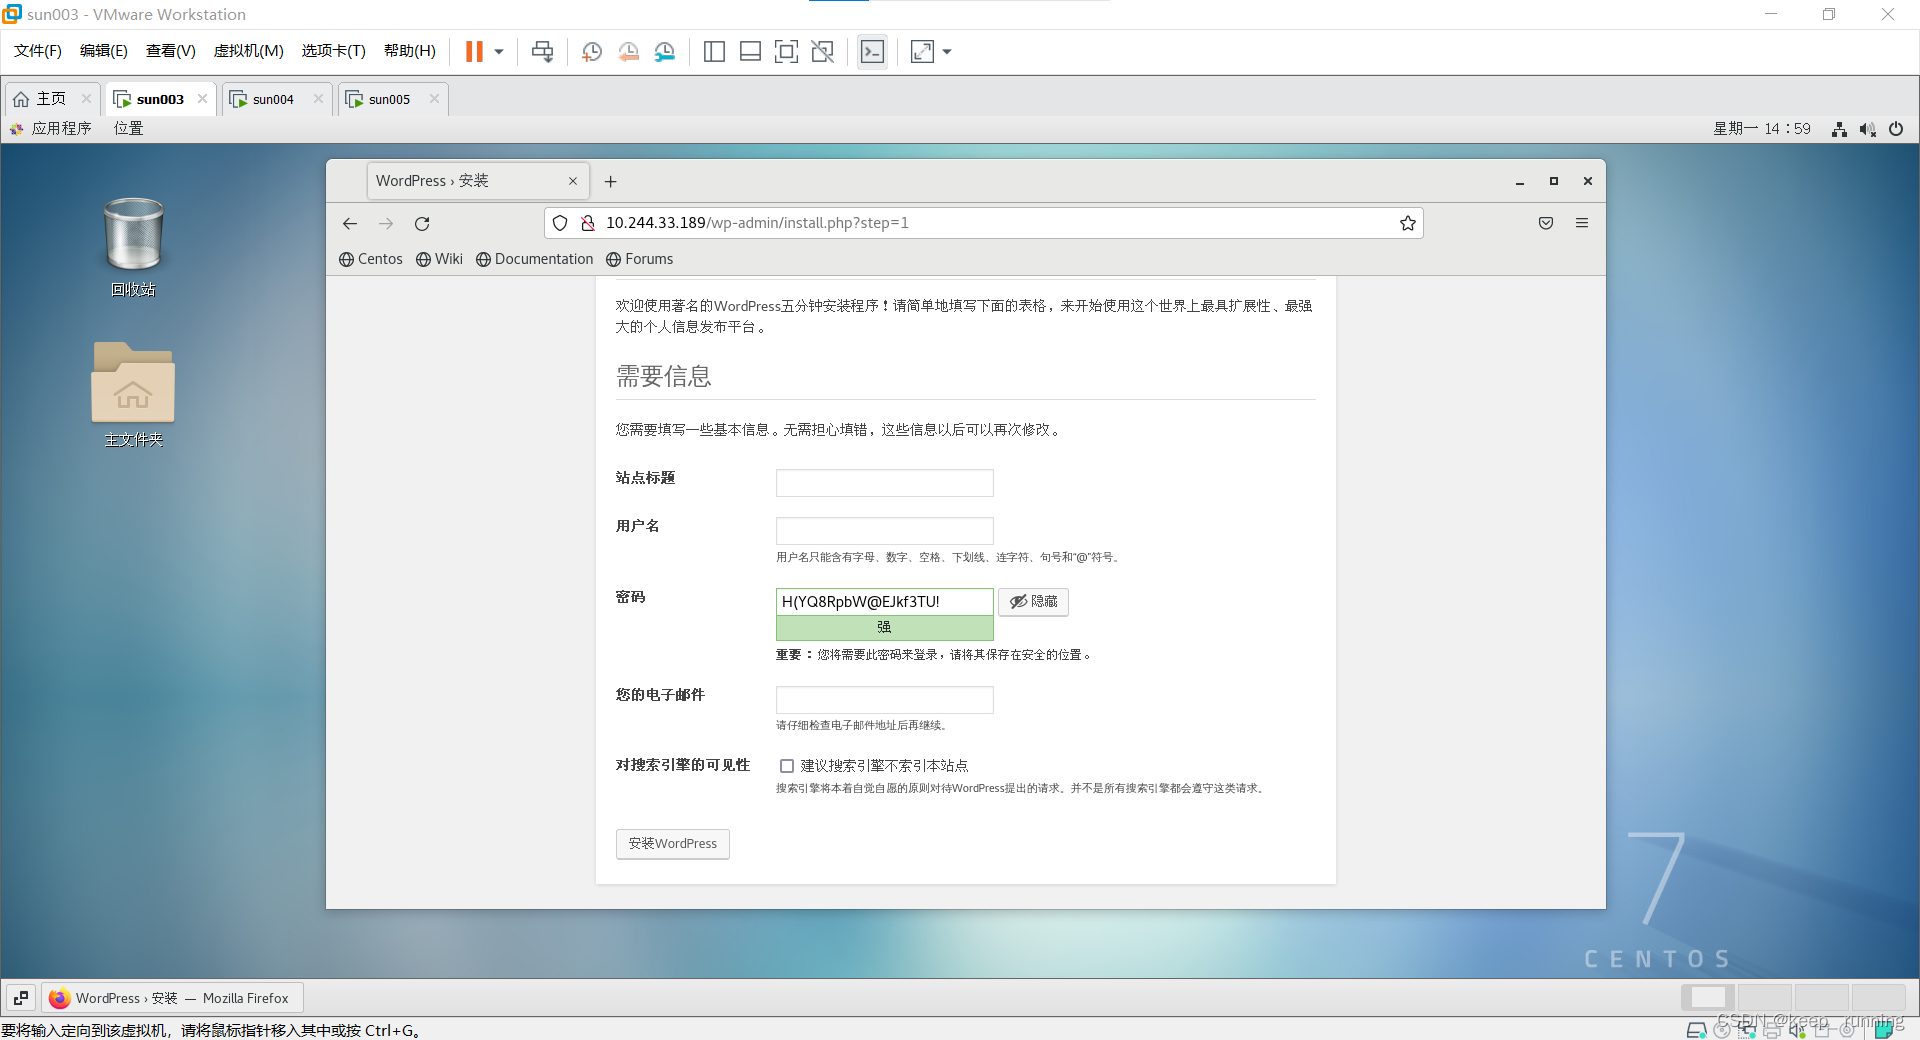This screenshot has width=1920, height=1040.
Task: Click the tracking protection shield icon
Action: [560, 223]
